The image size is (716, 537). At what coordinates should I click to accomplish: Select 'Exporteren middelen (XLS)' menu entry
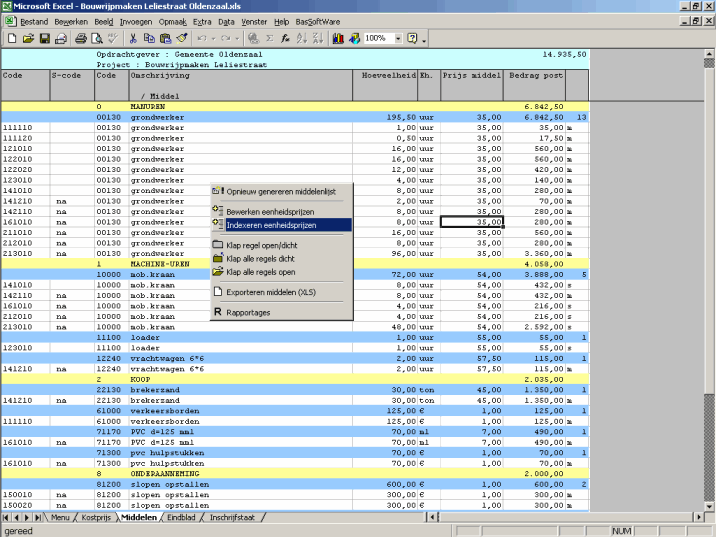pyautogui.click(x=272, y=291)
